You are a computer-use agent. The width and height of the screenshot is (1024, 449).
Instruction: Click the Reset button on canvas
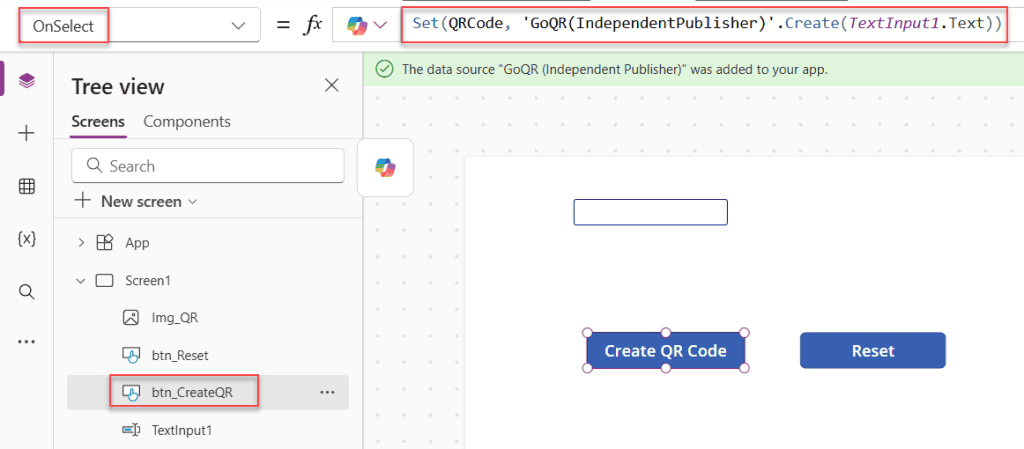(x=872, y=350)
